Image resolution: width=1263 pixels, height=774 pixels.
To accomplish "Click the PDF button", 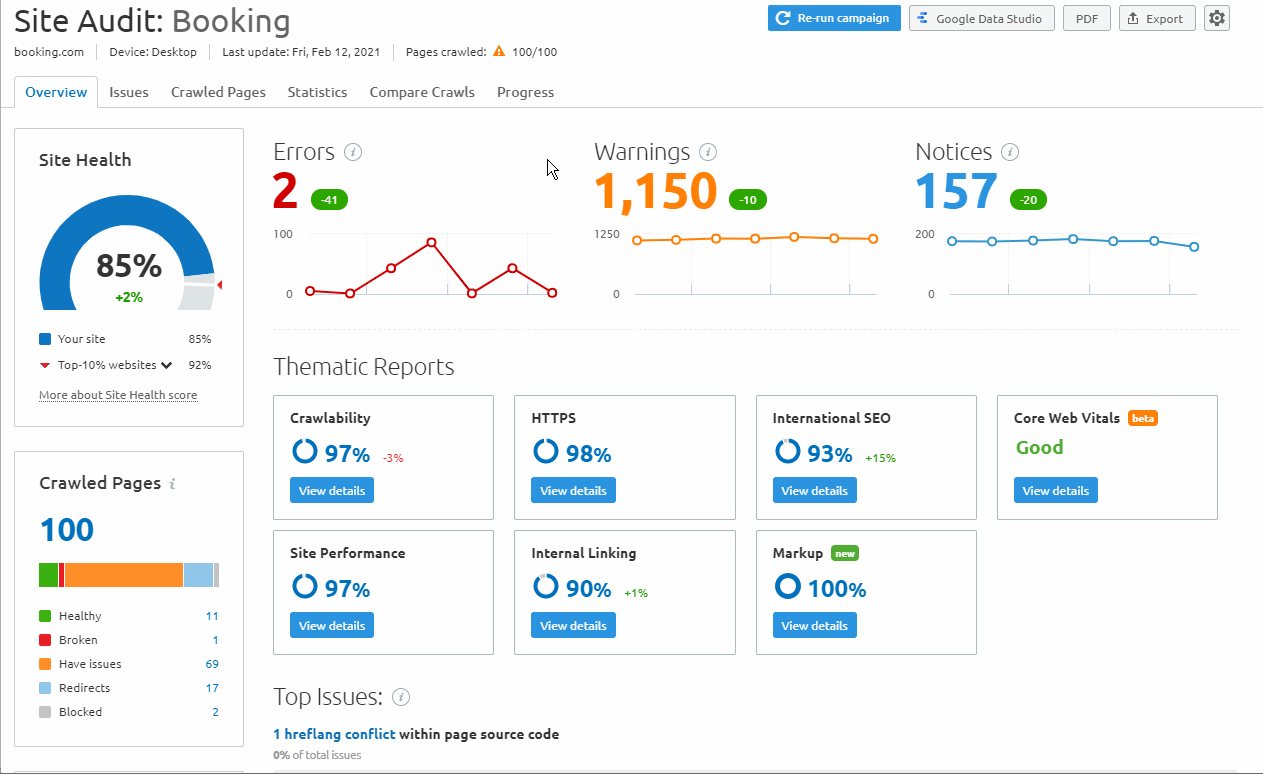I will point(1086,18).
